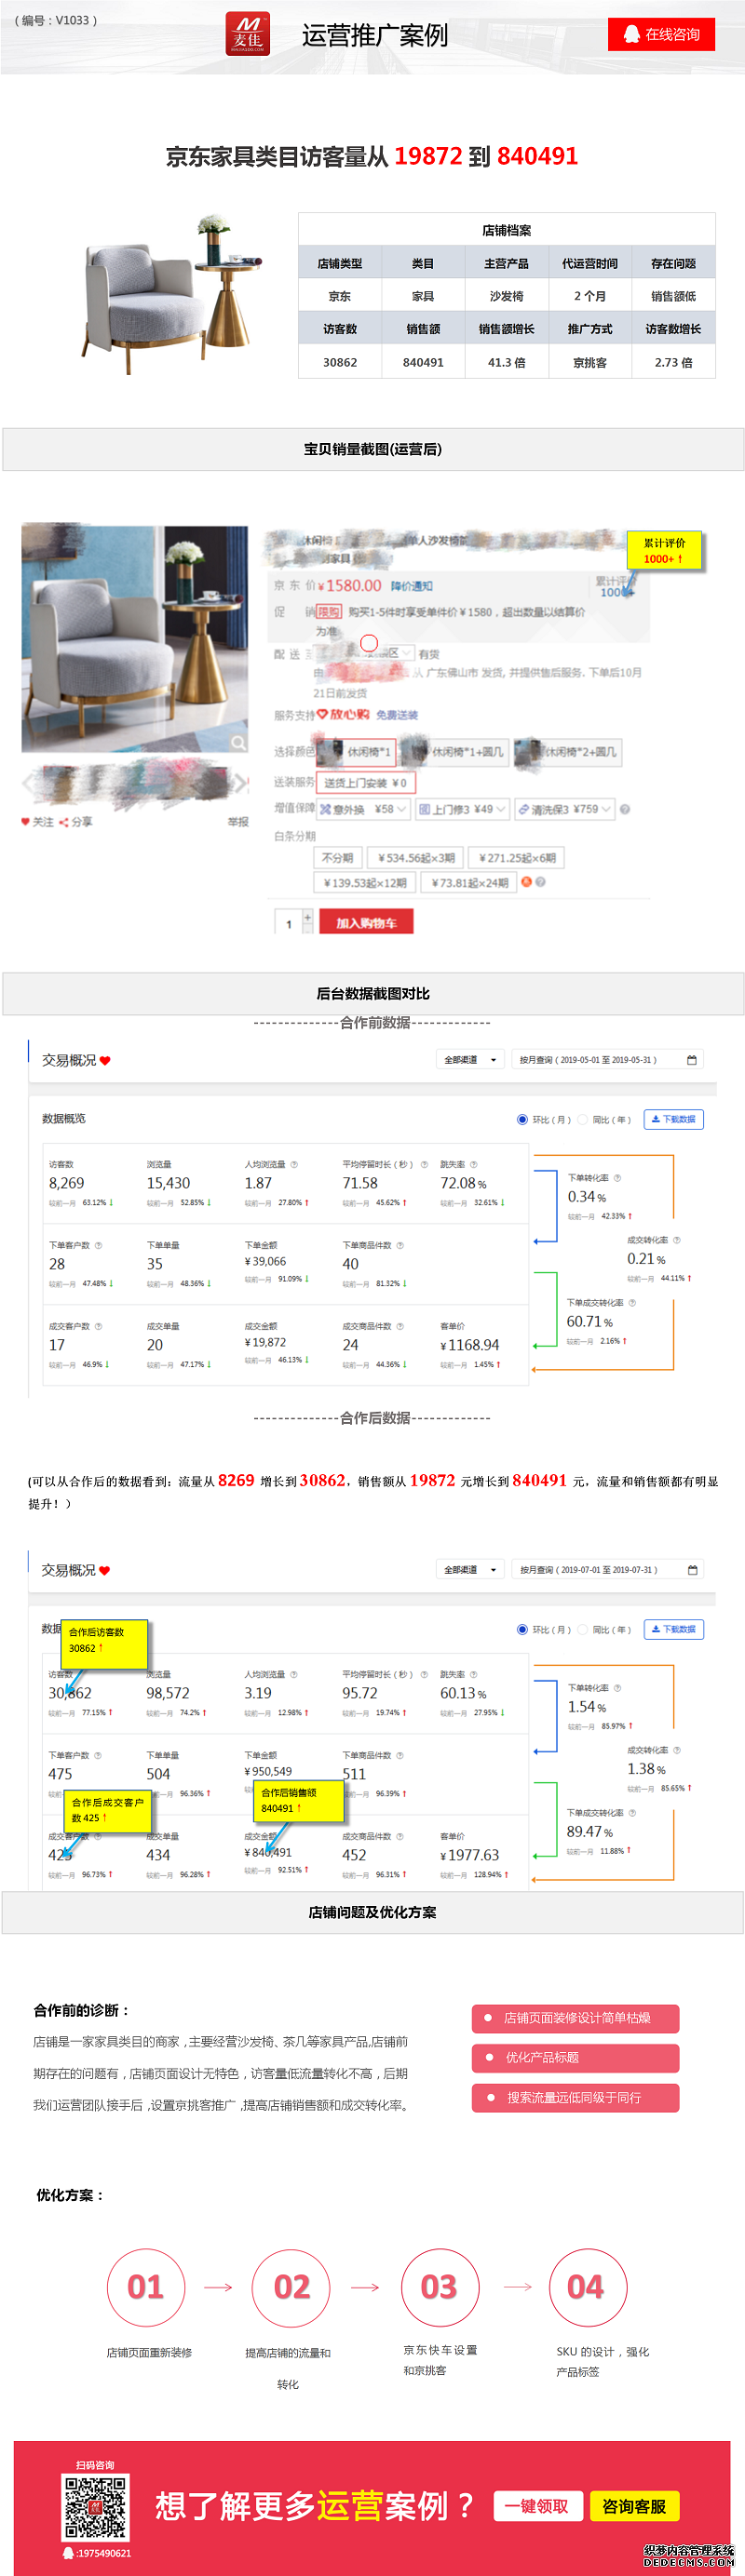Click the plus stepper beside quantity
Image resolution: width=745 pixels, height=2576 pixels.
point(308,916)
